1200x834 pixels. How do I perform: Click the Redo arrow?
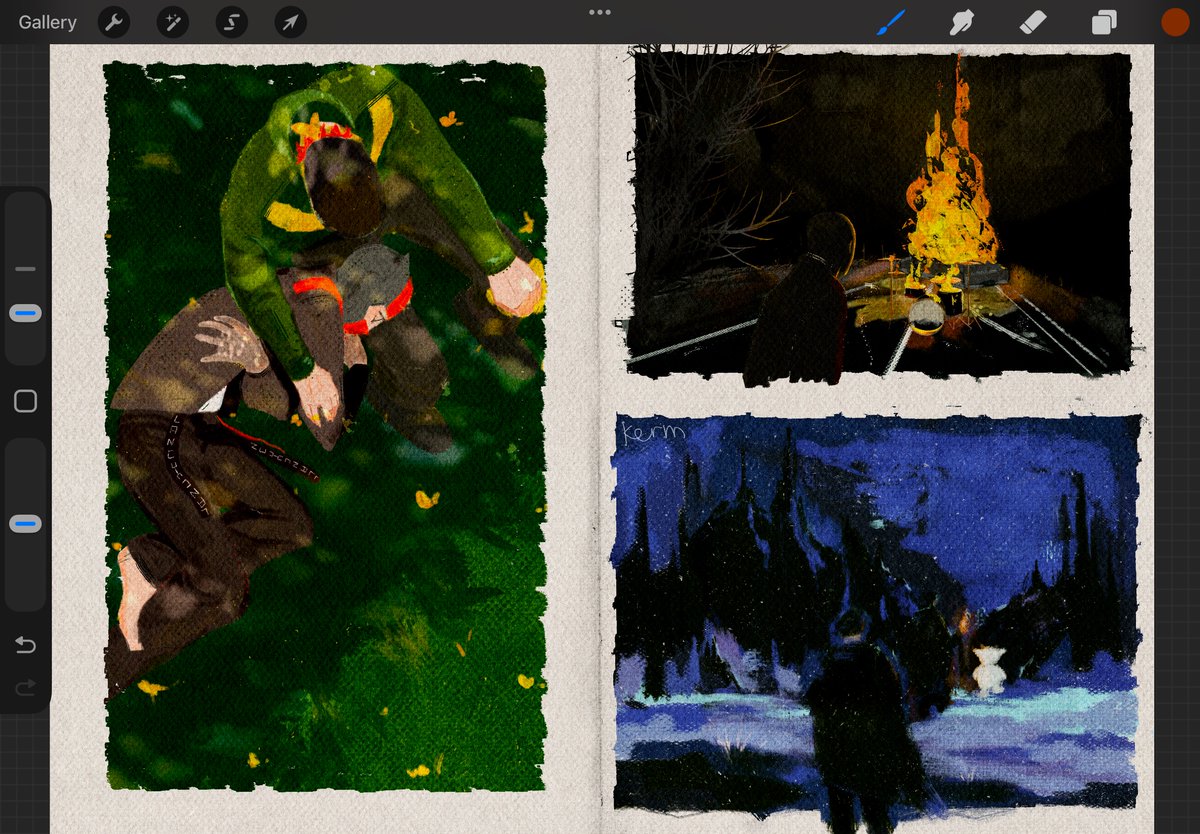(x=25, y=687)
